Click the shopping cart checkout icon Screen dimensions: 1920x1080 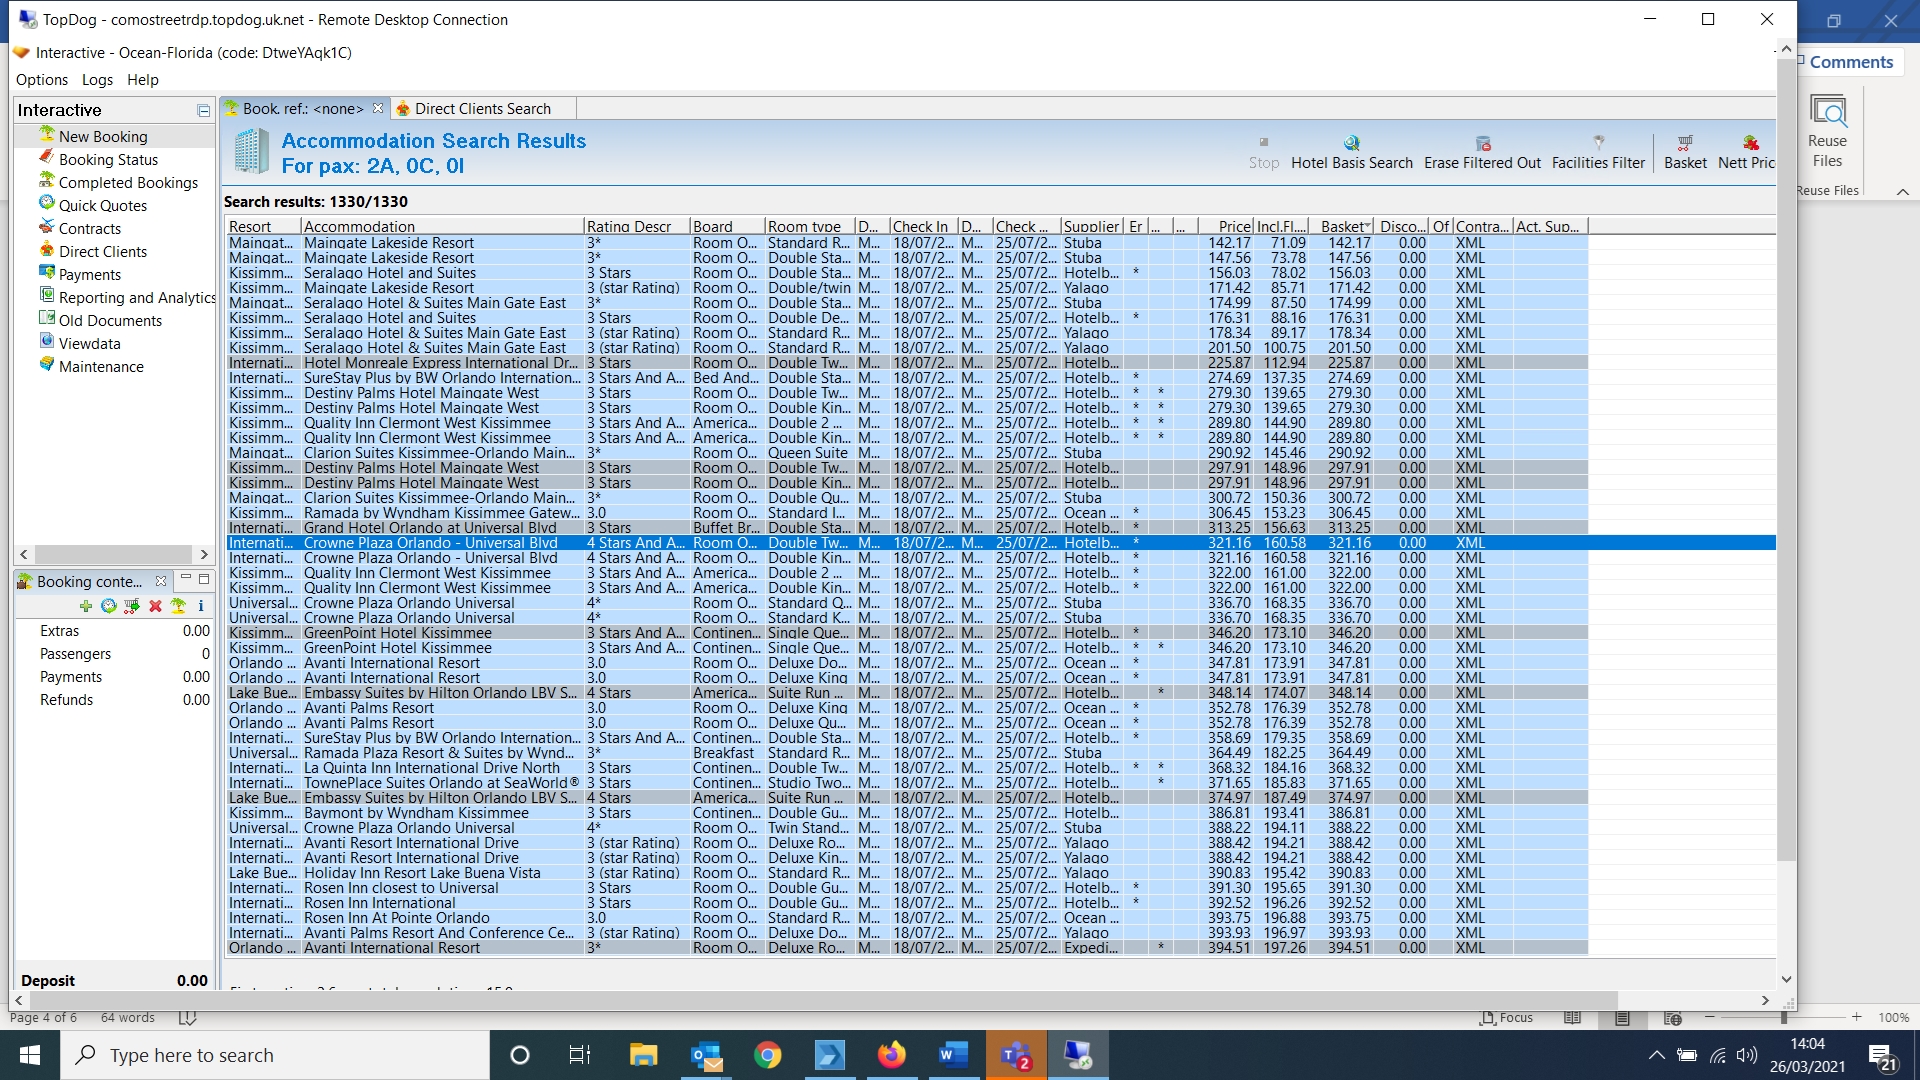131,606
